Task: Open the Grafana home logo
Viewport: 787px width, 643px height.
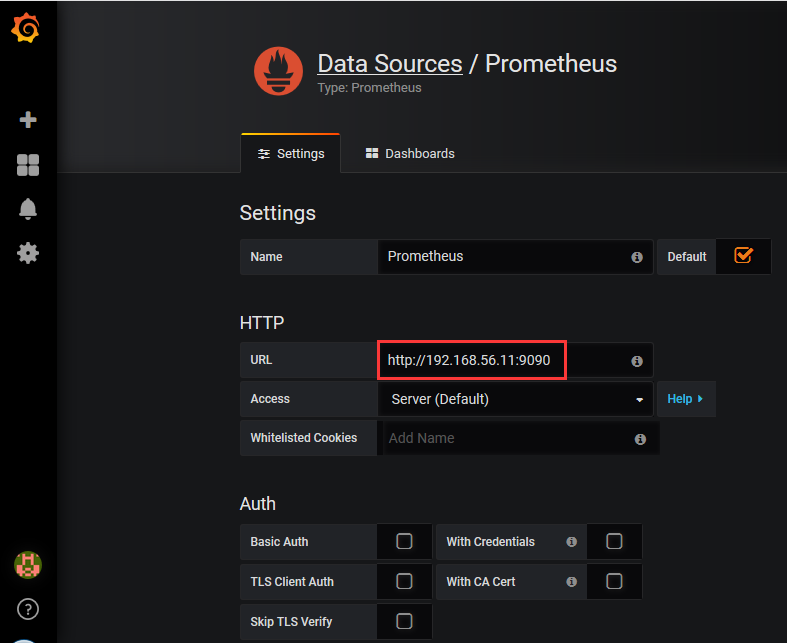Action: coord(26,28)
